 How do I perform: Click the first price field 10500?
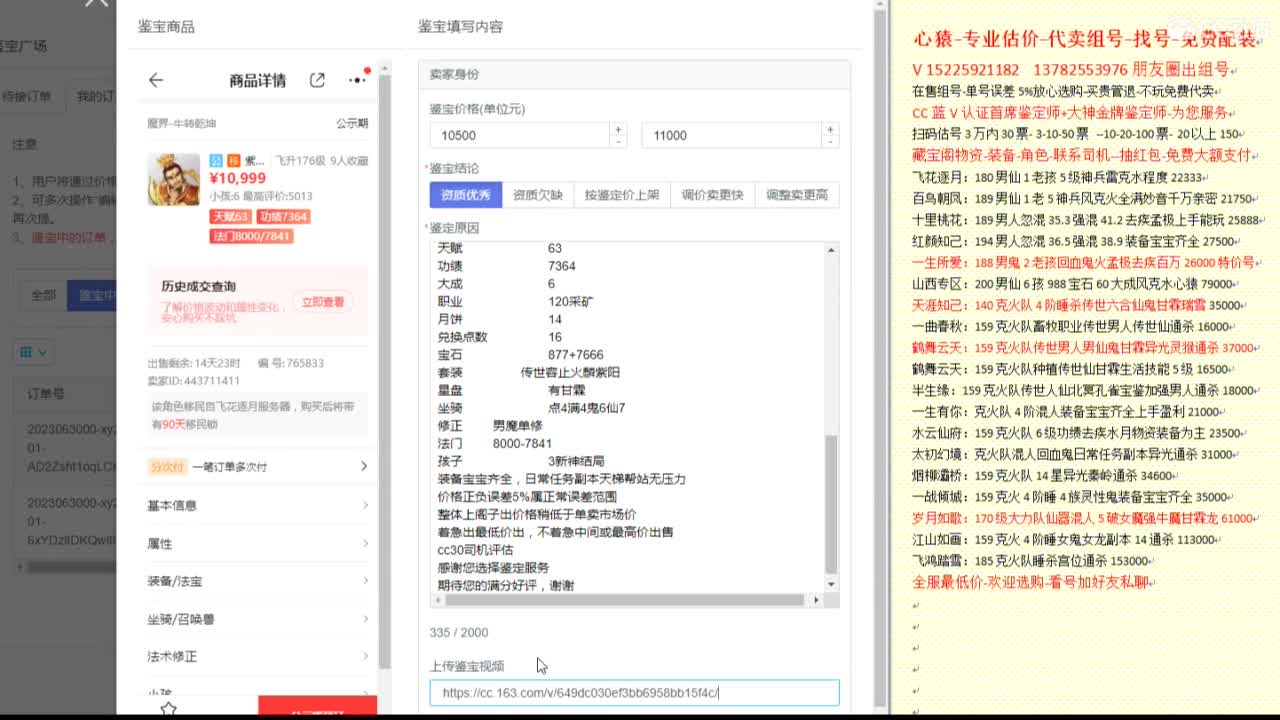tap(519, 135)
